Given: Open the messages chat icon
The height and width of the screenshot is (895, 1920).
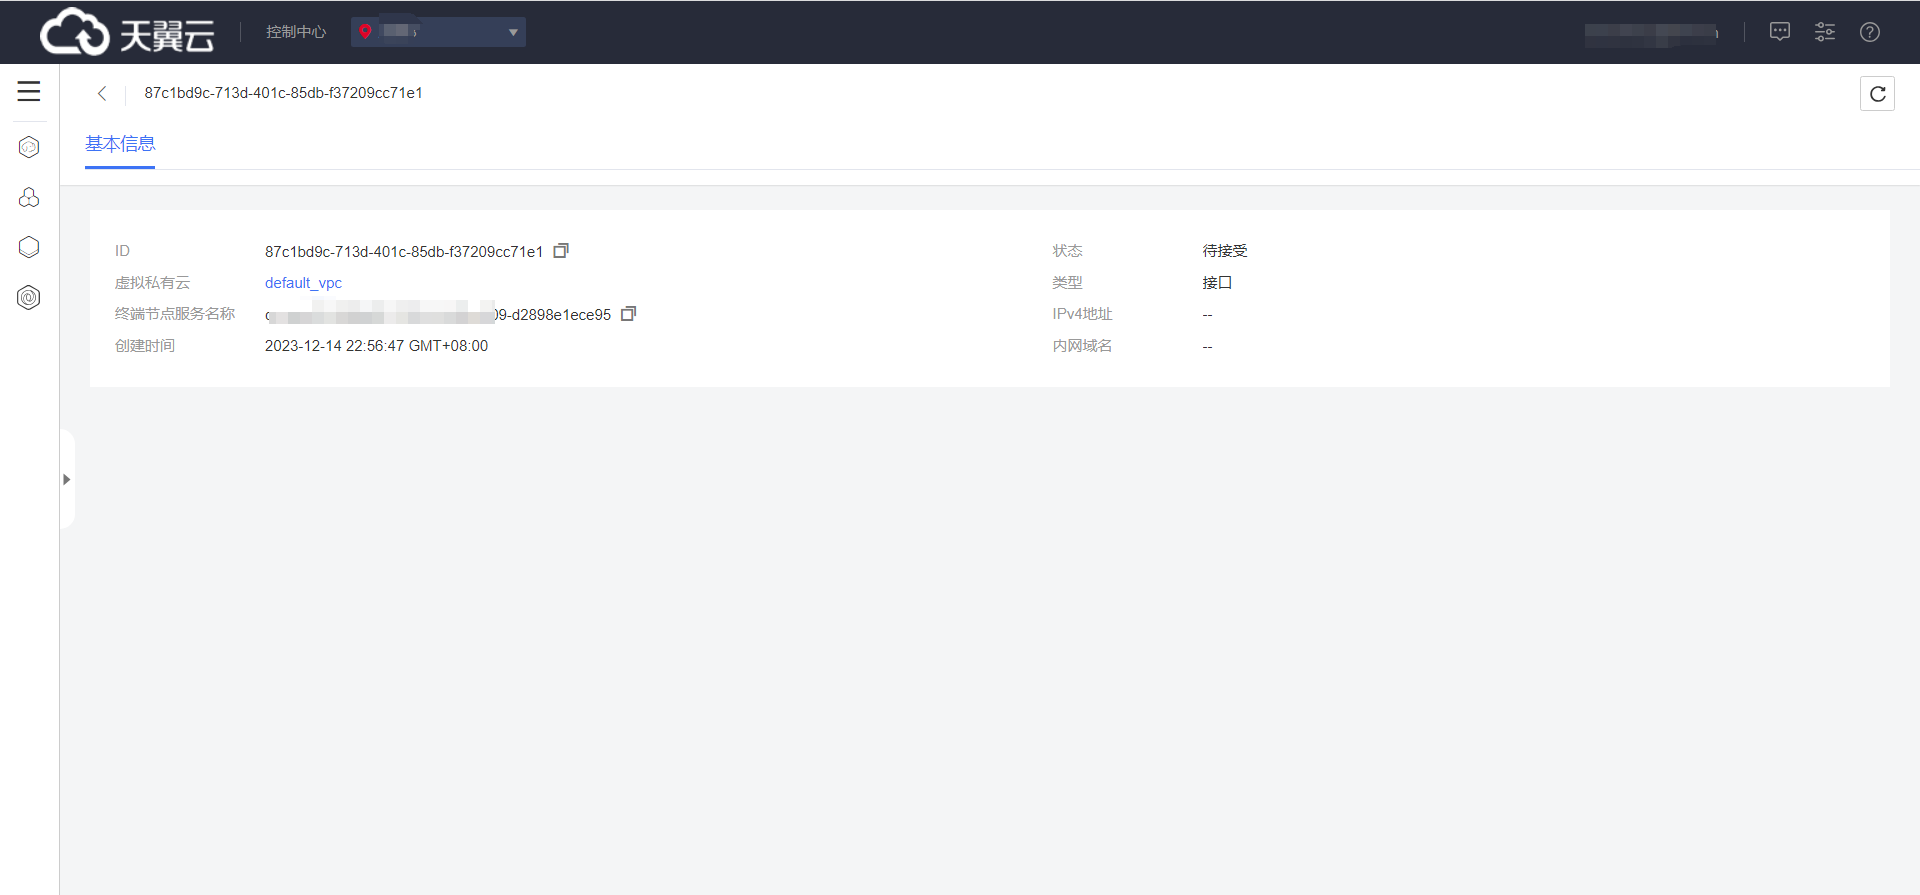Looking at the screenshot, I should pyautogui.click(x=1780, y=32).
